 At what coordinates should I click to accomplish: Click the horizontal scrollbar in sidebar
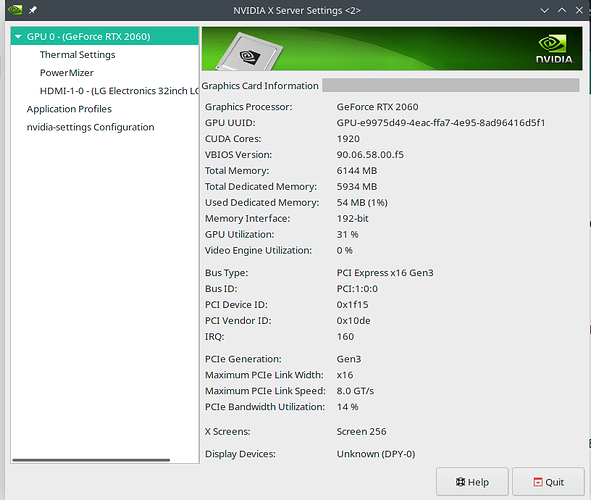pyautogui.click(x=91, y=460)
